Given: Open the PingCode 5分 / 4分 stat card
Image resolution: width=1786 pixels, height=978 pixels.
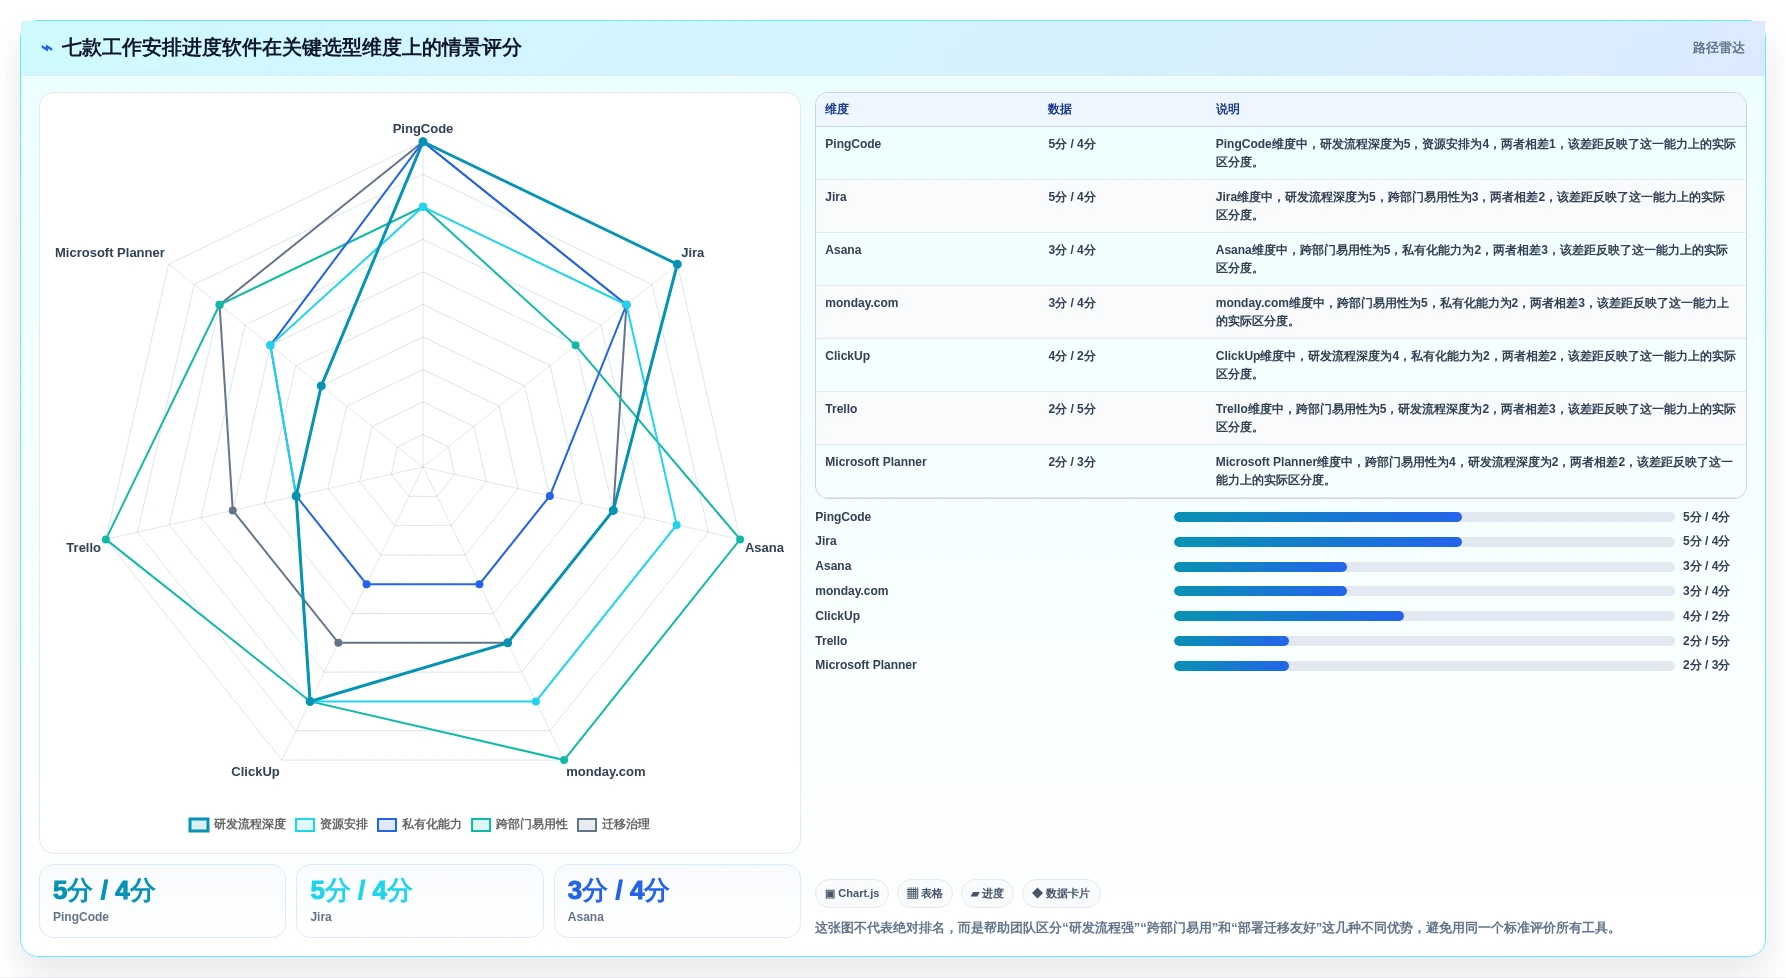Looking at the screenshot, I should 162,901.
